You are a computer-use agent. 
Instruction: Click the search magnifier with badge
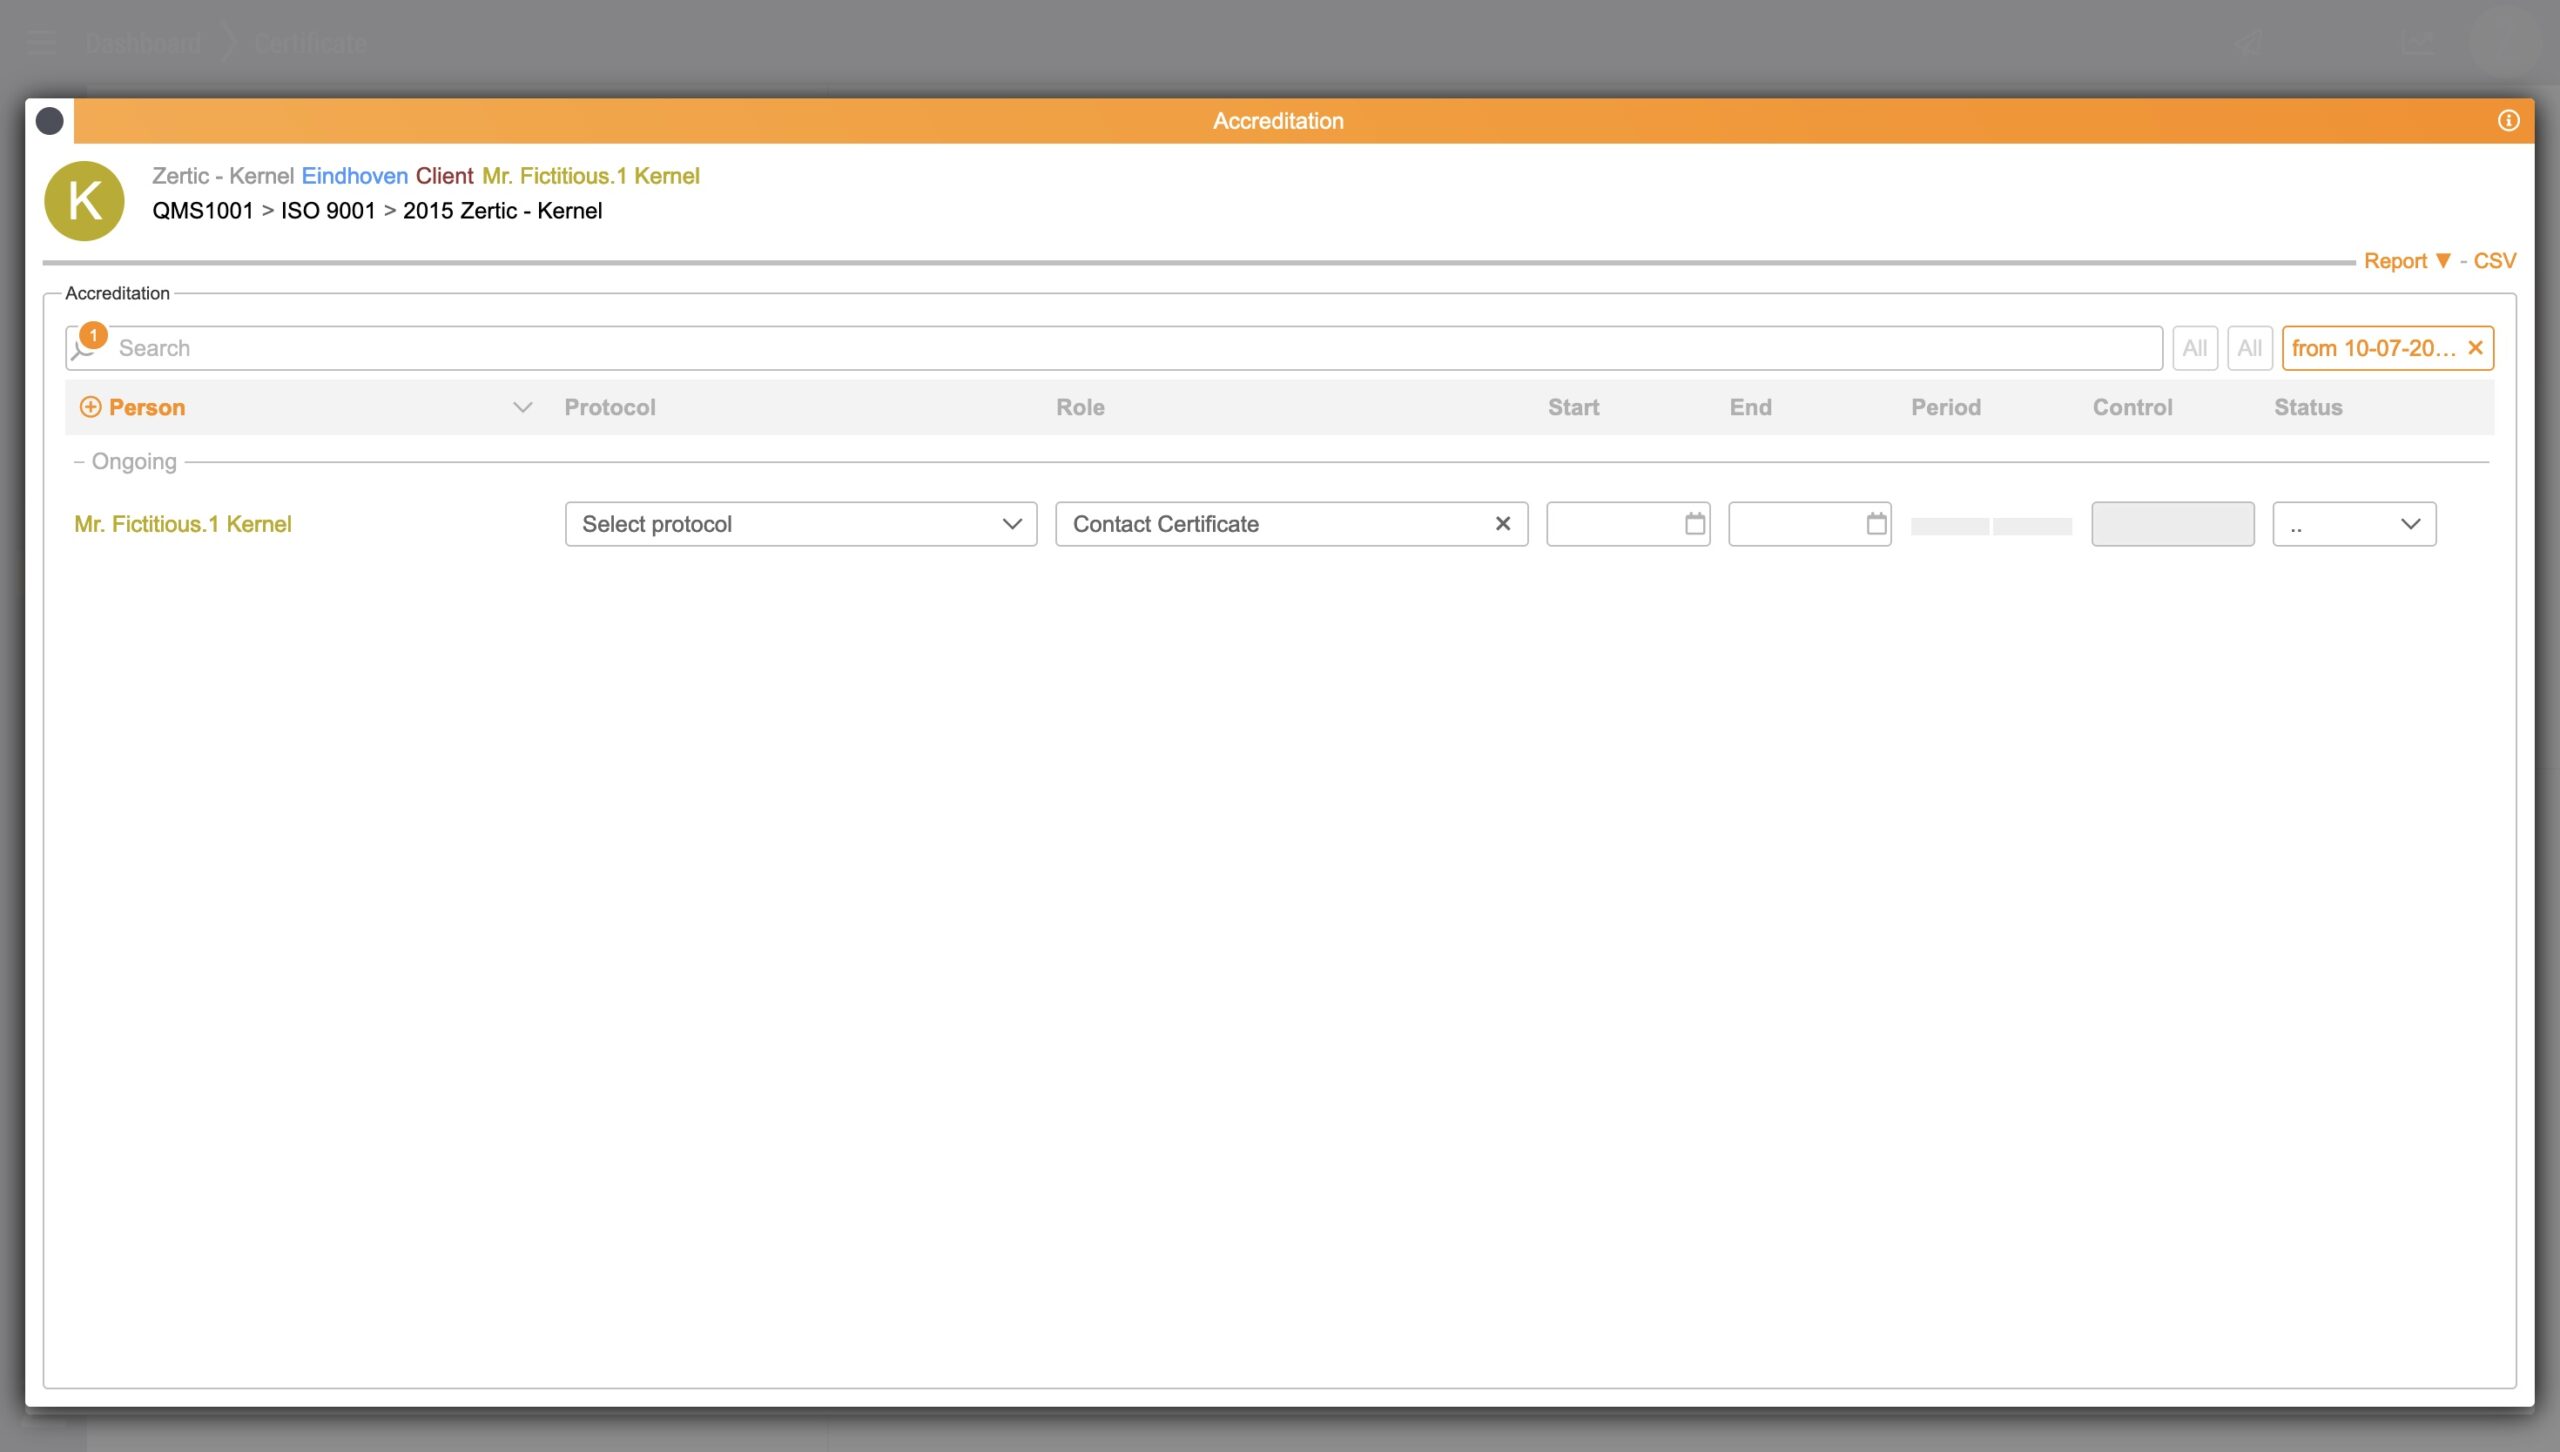[x=86, y=346]
